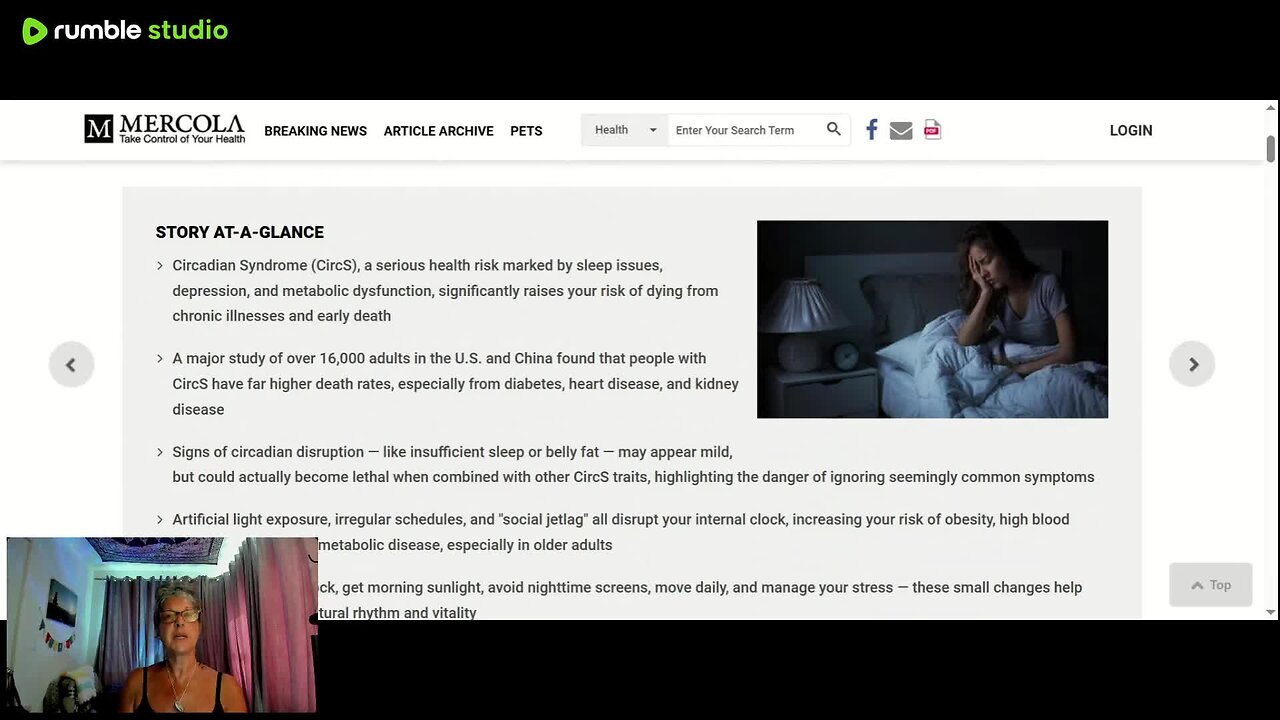The image size is (1280, 720).
Task: Click the 'get morning sunlight' bullet text
Action: 701,600
